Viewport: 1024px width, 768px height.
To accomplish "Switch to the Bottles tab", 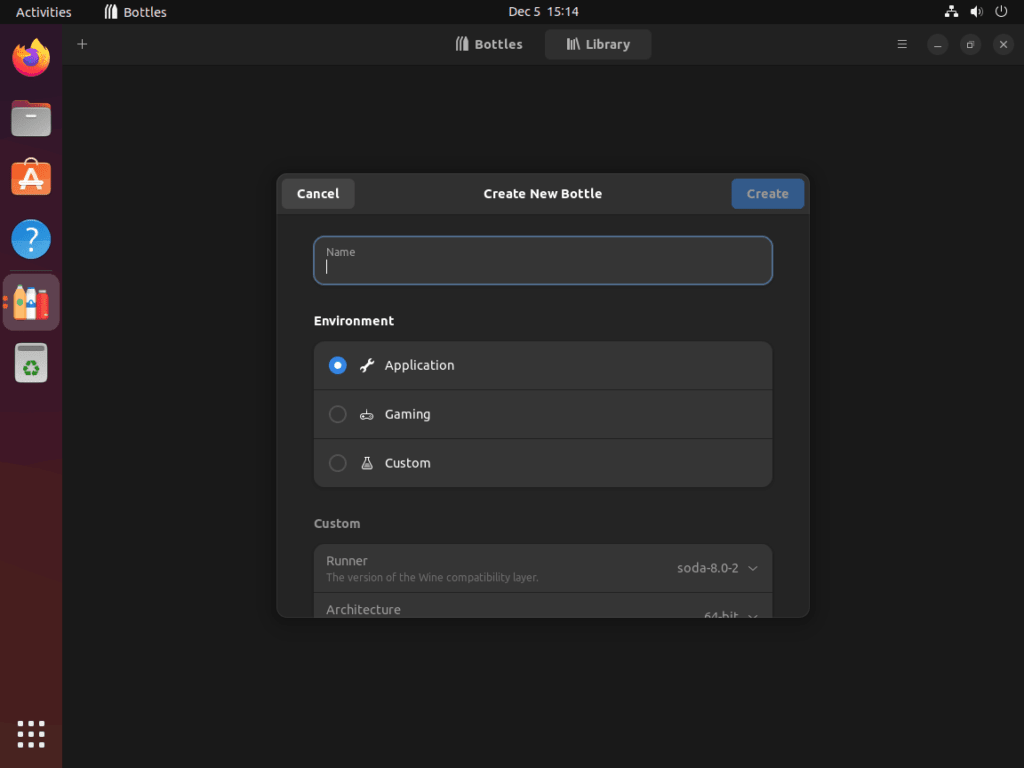I will click(x=489, y=44).
